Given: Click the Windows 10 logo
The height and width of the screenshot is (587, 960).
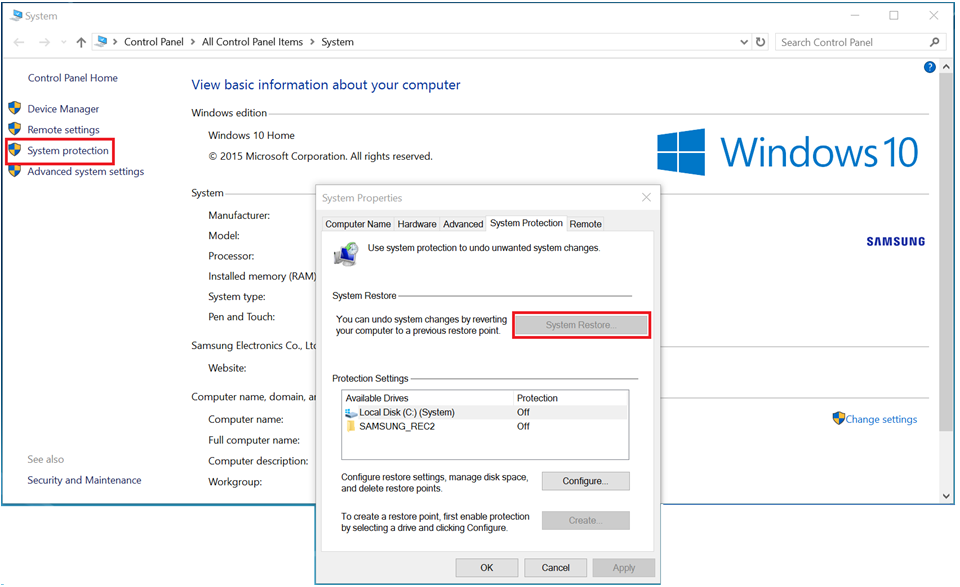Looking at the screenshot, I should (787, 152).
